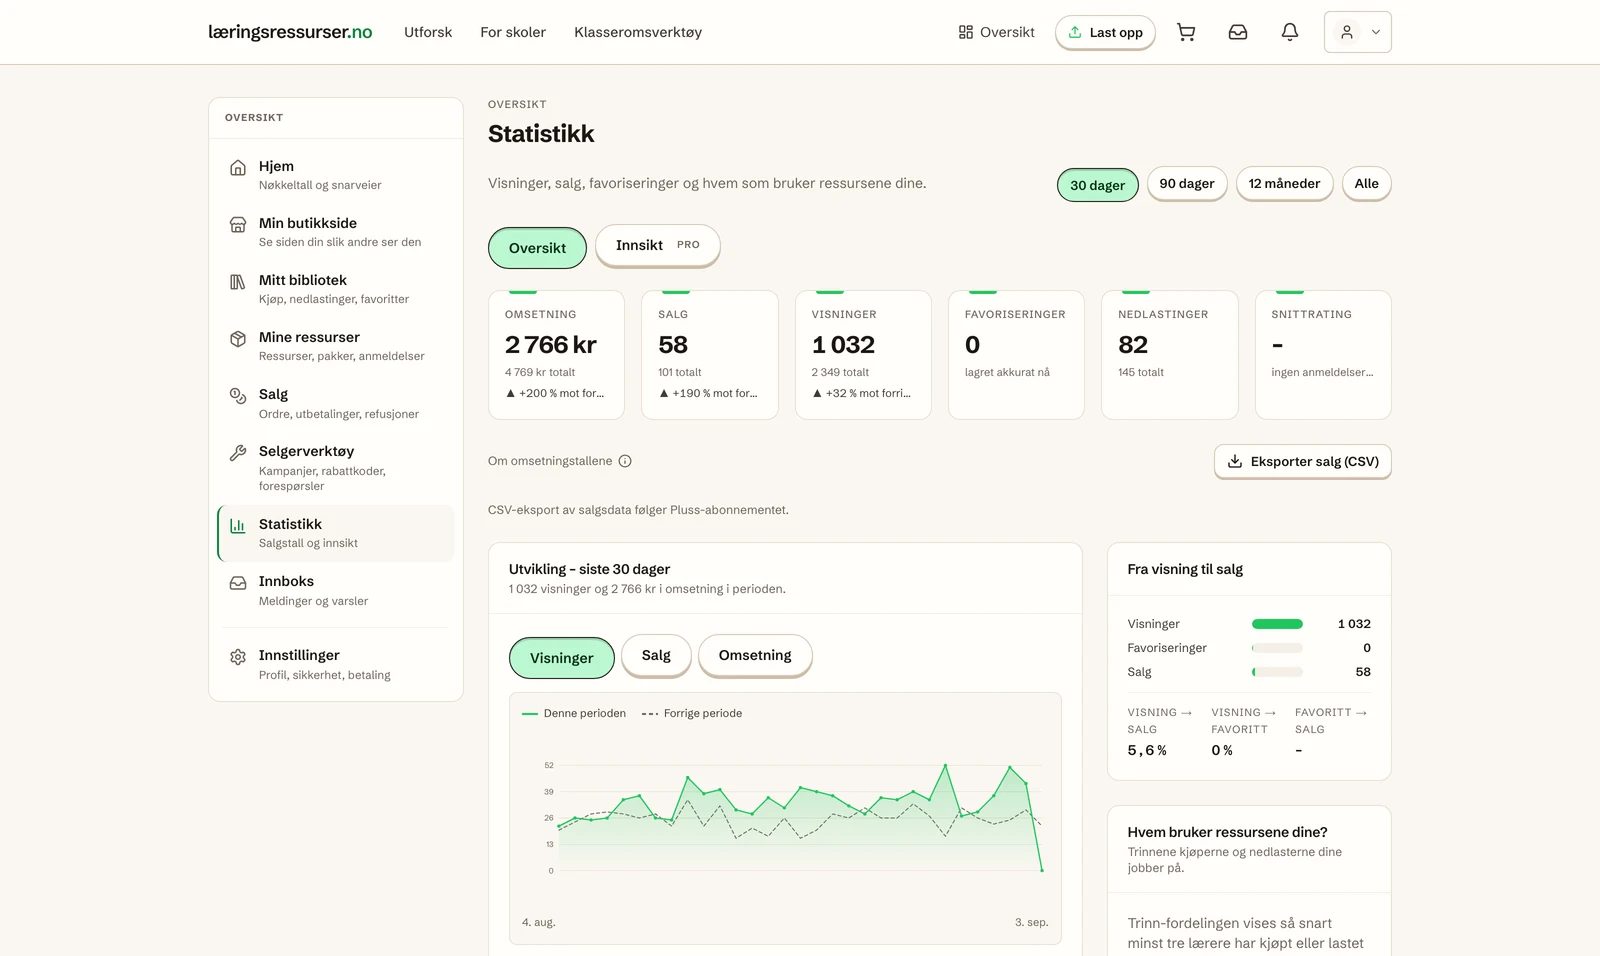The height and width of the screenshot is (956, 1600).
Task: Show the Omsetning chart series
Action: click(755, 655)
